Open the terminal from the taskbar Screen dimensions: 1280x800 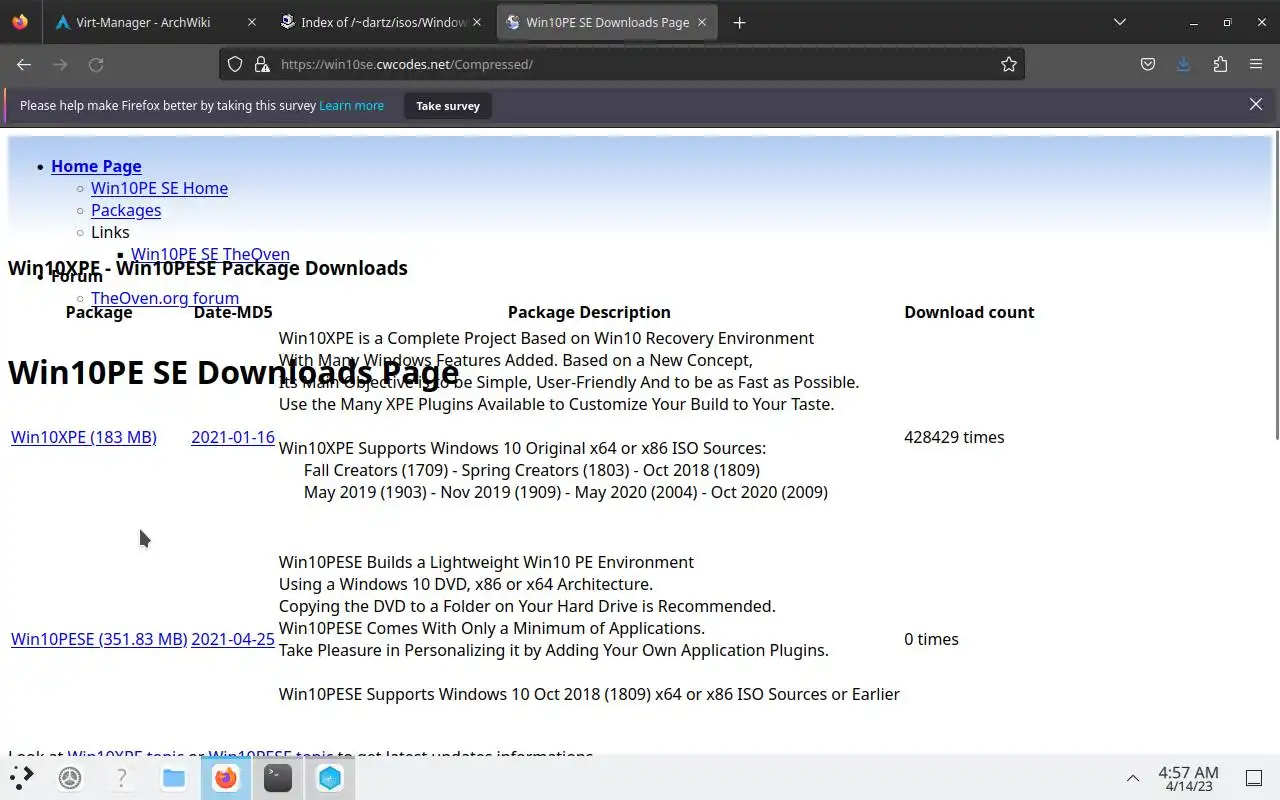point(278,777)
